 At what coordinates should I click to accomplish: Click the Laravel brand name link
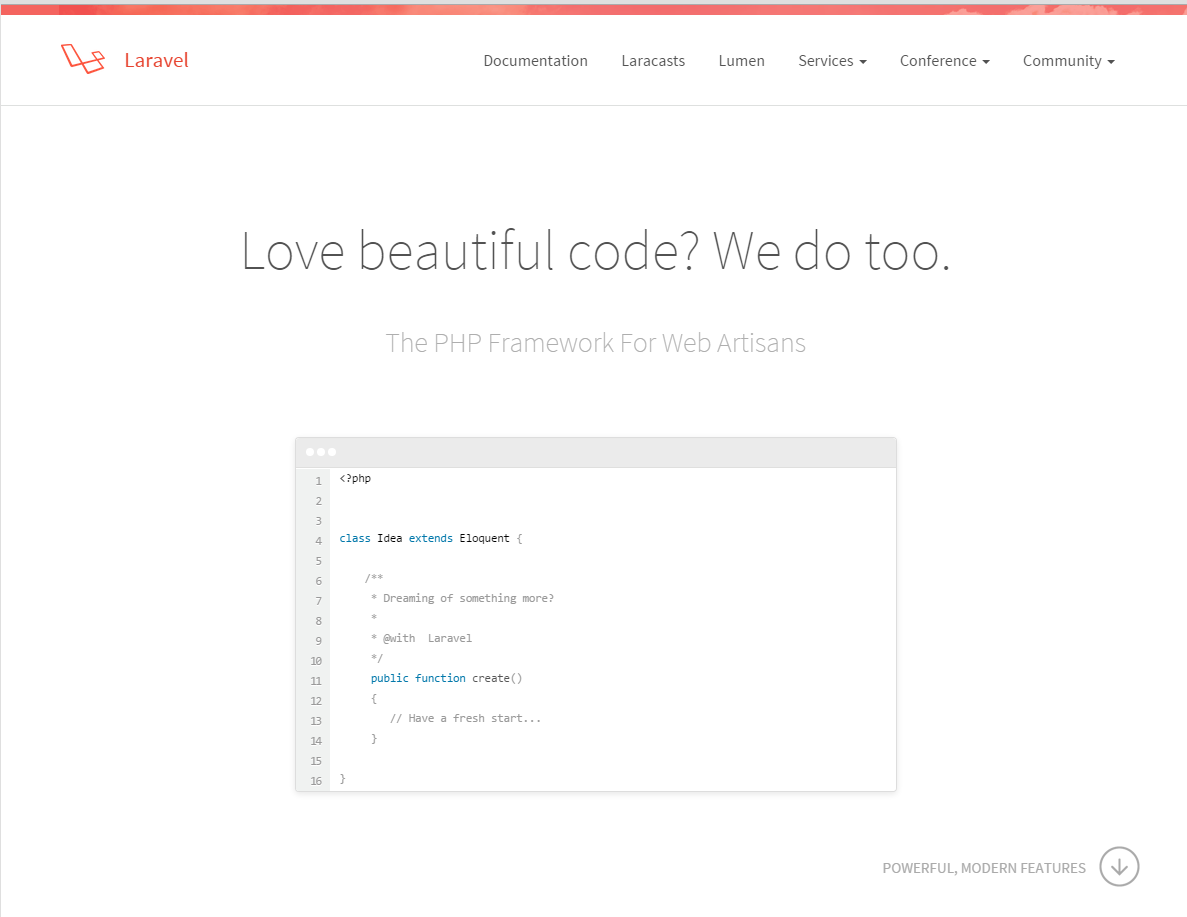(156, 61)
